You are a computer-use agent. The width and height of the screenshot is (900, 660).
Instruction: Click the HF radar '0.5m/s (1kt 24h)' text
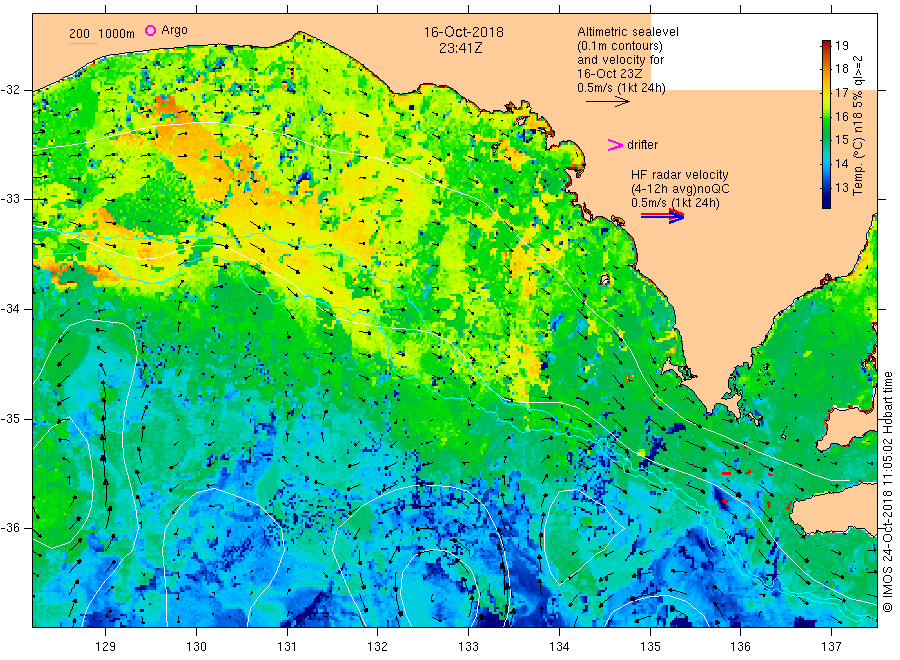[x=675, y=203]
